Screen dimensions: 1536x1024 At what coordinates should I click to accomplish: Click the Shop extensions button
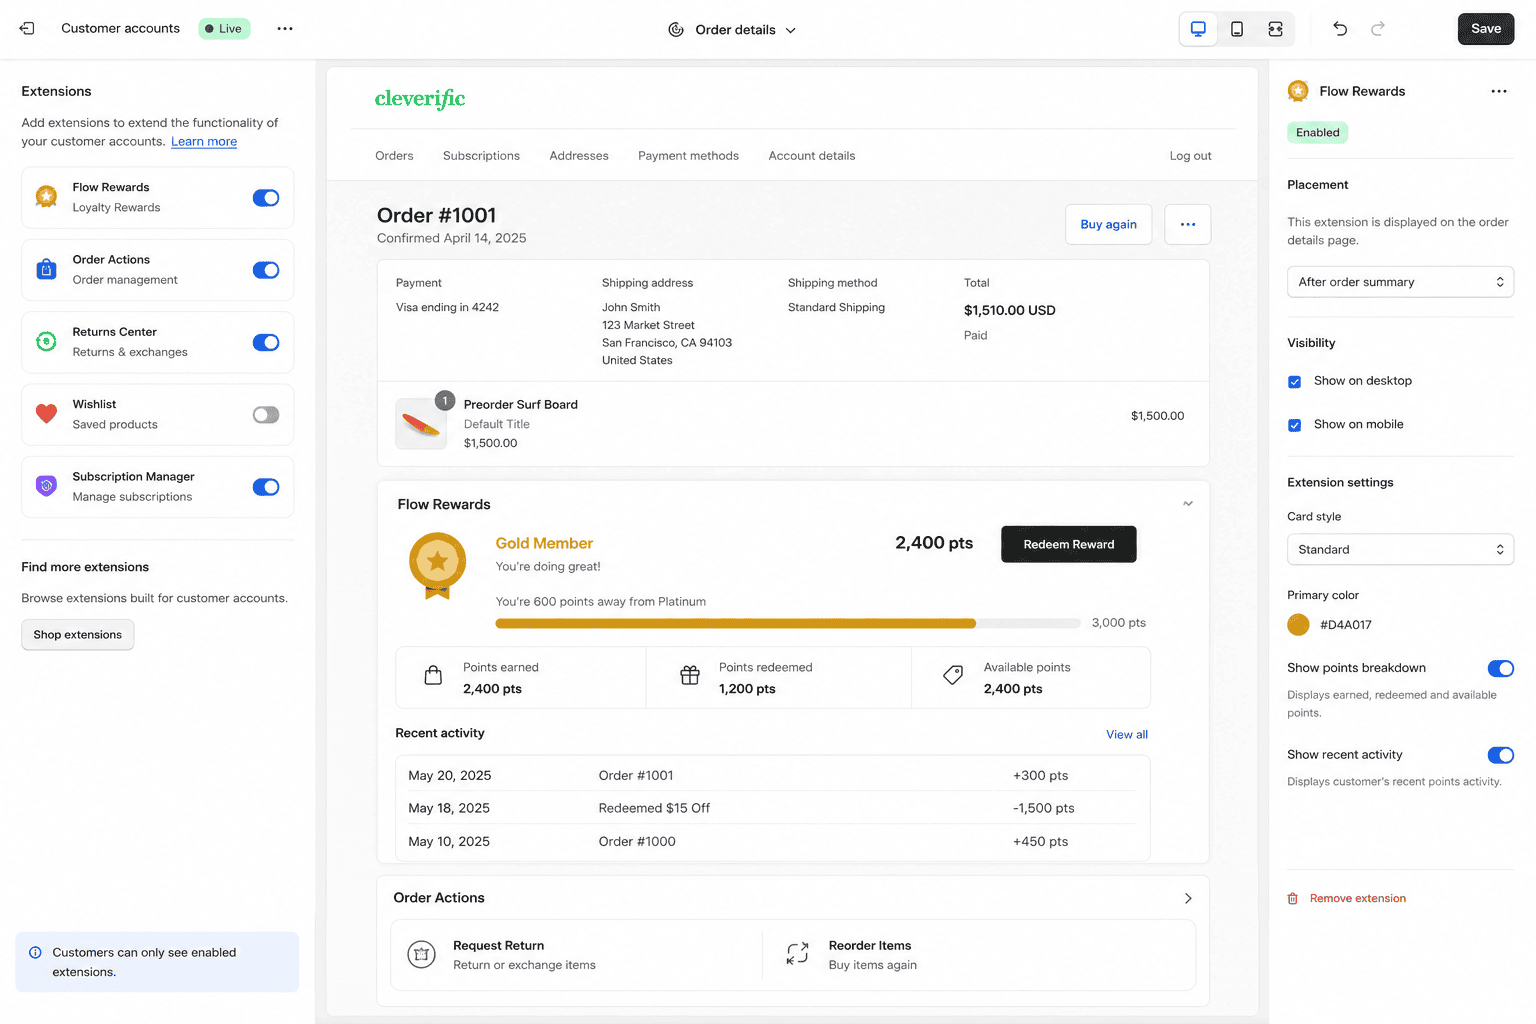click(x=78, y=635)
